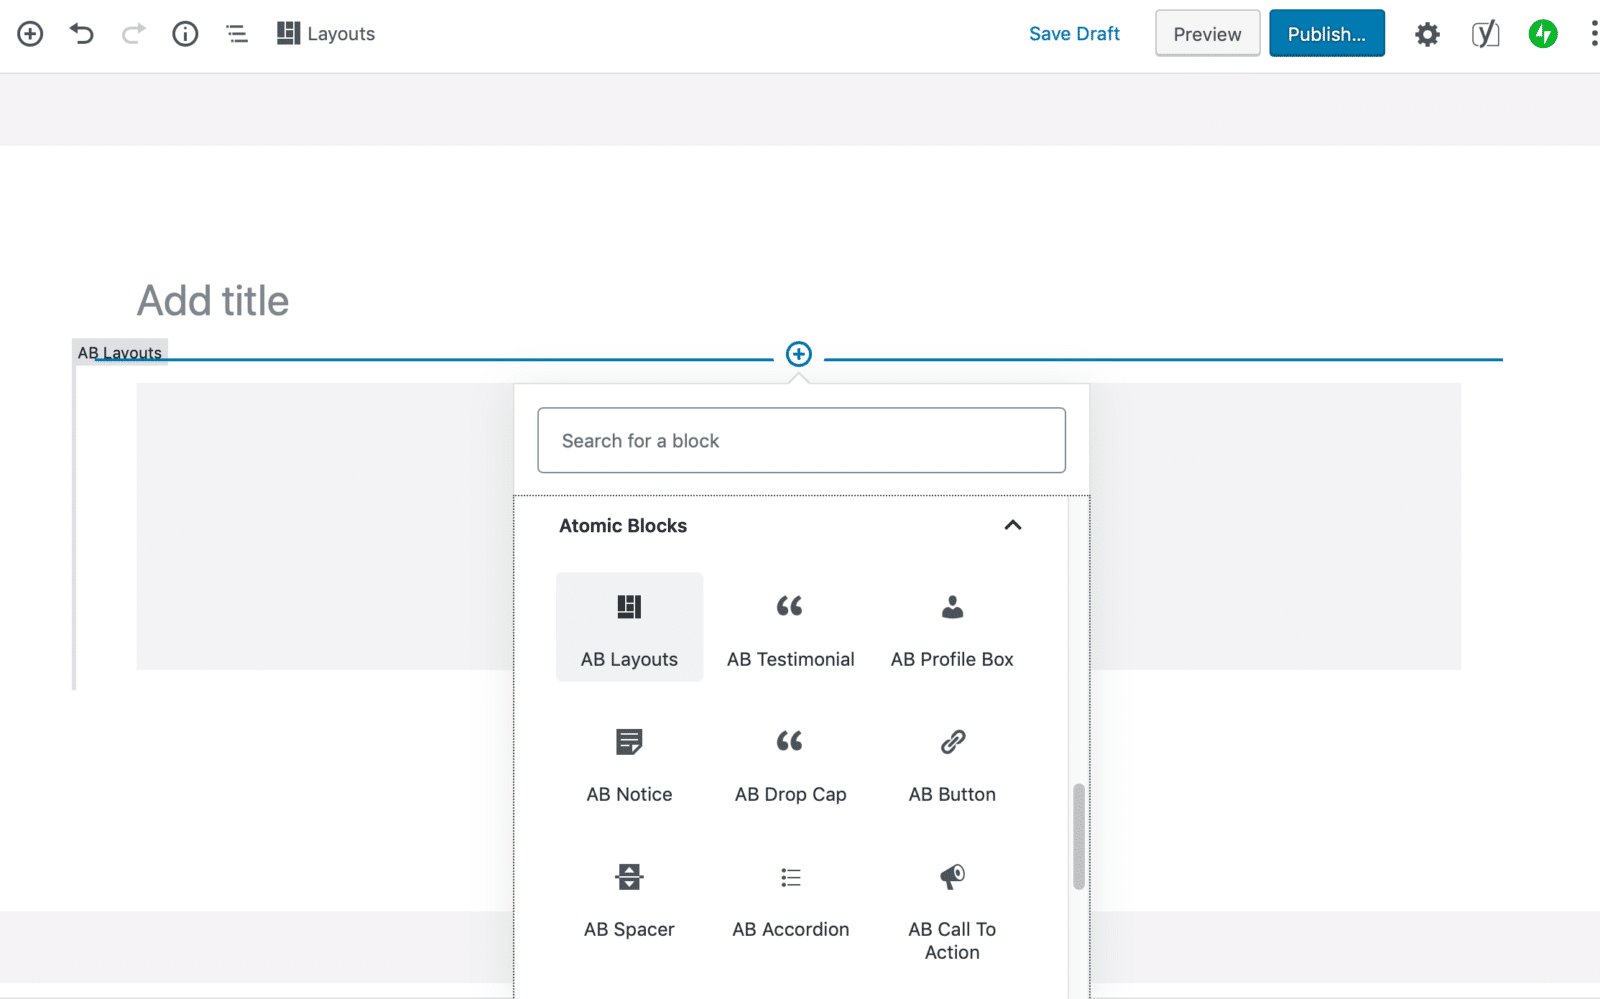Select the AB Testimonial block
Screen dimensions: 1600x999
tap(790, 627)
